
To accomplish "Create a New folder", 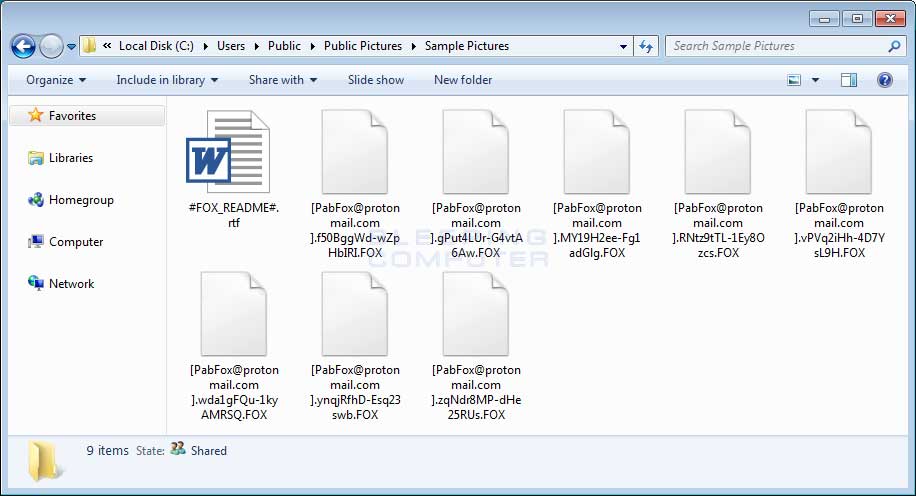I will point(463,80).
